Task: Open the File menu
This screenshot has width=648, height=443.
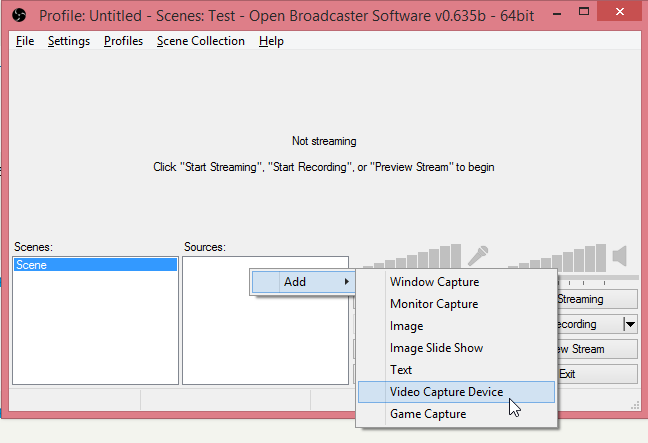Action: tap(25, 41)
